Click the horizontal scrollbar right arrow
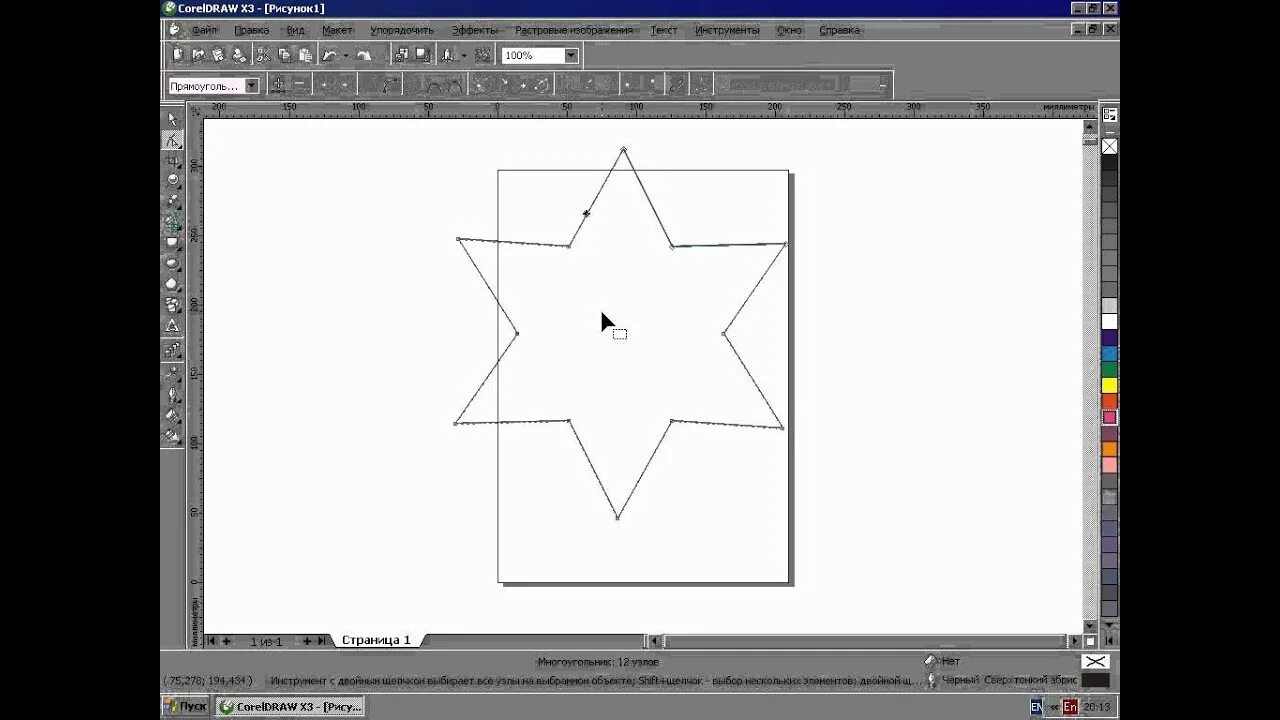Image resolution: width=1280 pixels, height=720 pixels. click(1075, 641)
